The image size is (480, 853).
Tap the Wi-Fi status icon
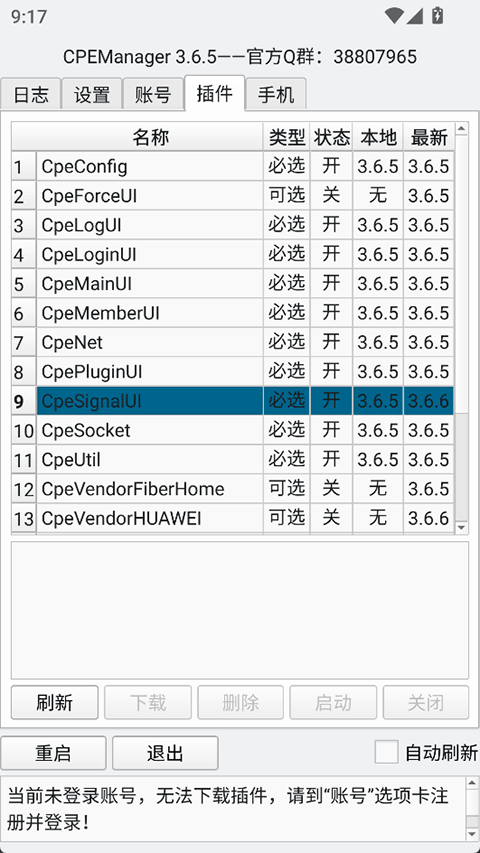tap(394, 16)
